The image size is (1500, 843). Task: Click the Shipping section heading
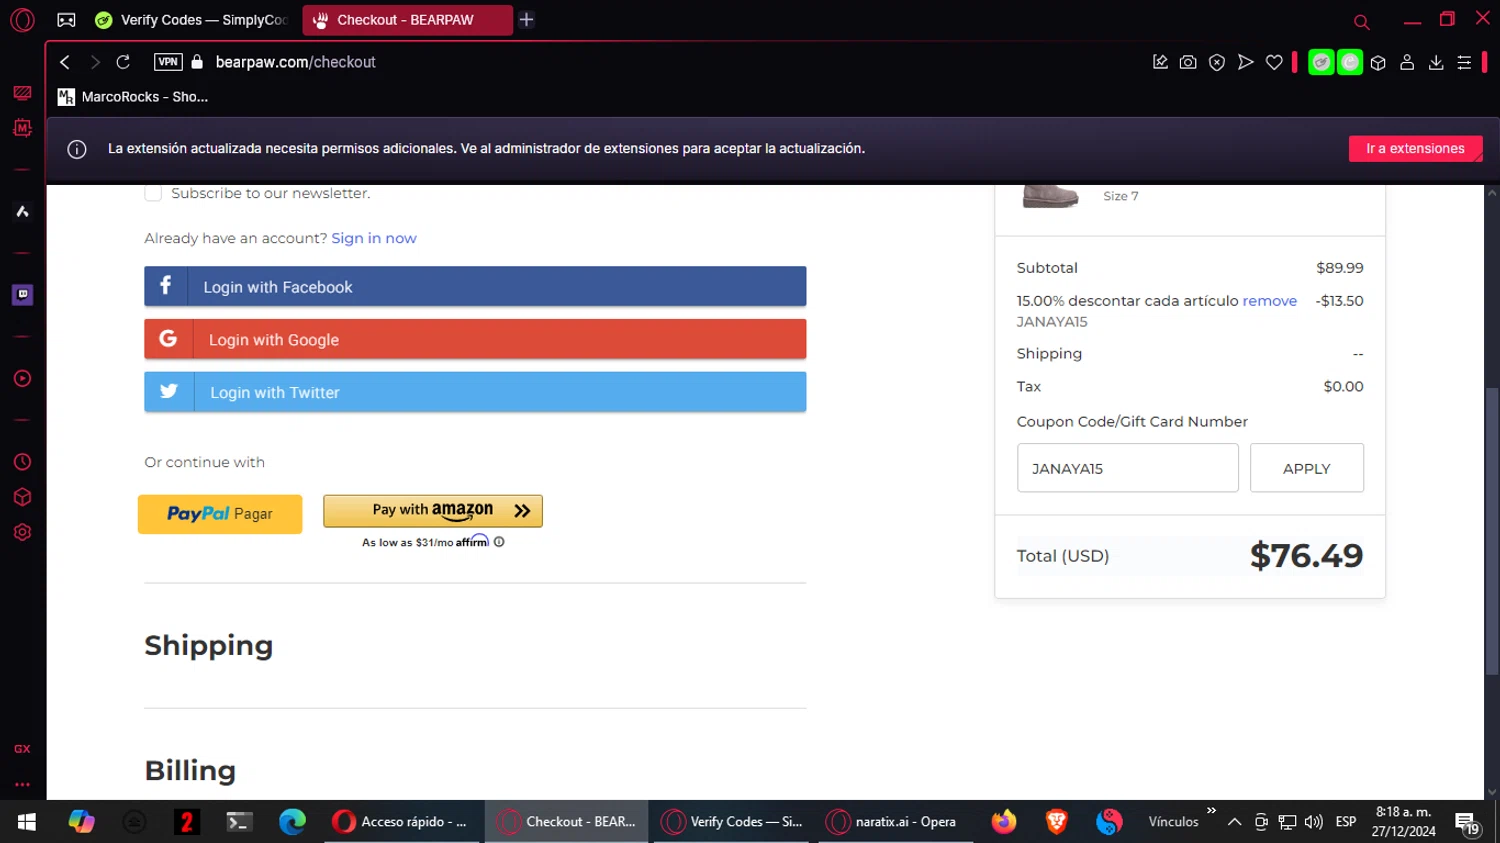click(x=208, y=645)
